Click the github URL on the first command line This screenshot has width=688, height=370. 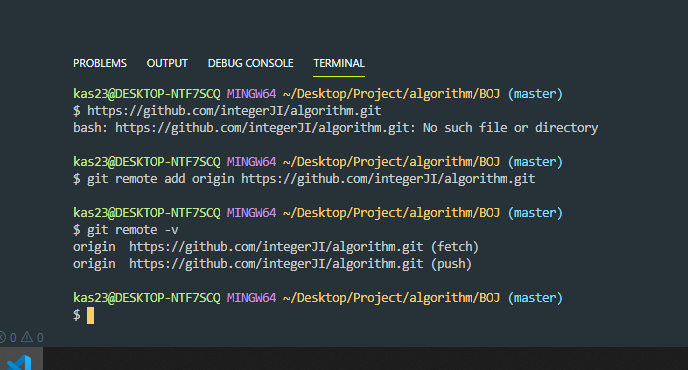(x=234, y=111)
